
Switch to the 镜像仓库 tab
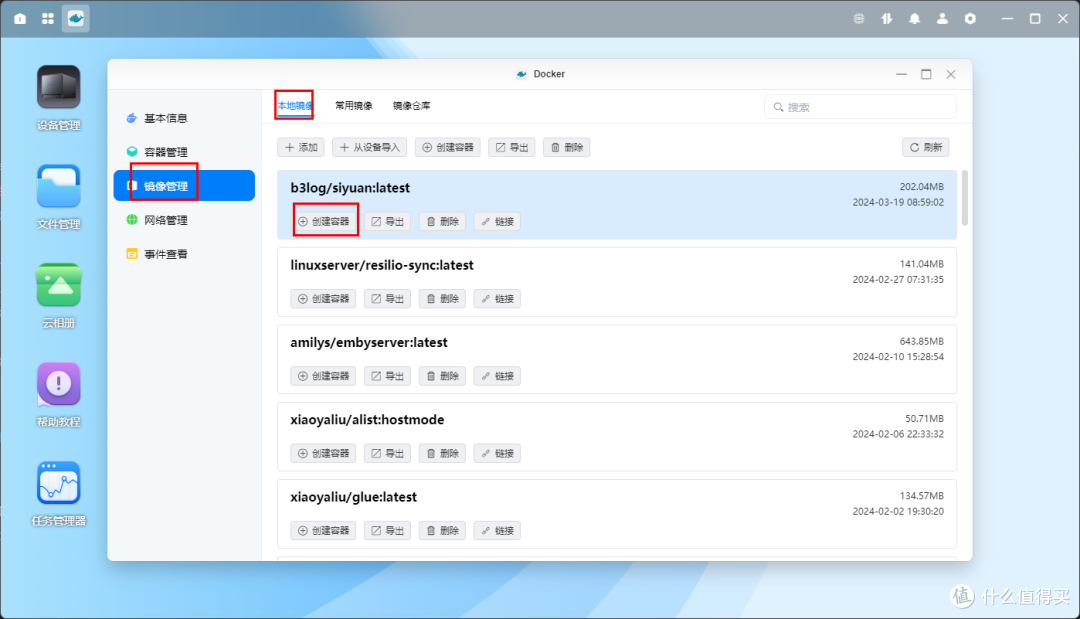coord(411,105)
